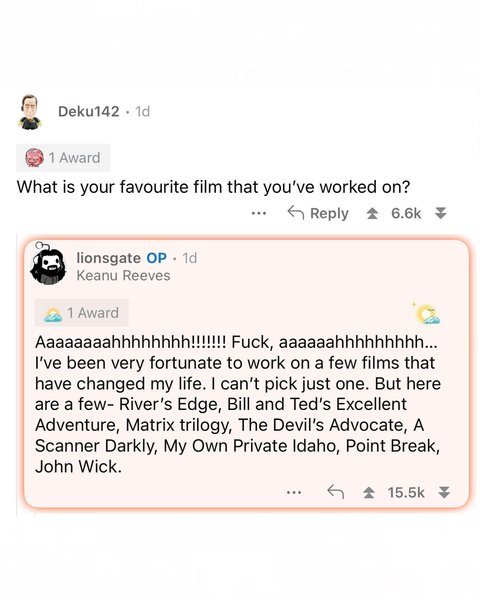The width and height of the screenshot is (480, 600).
Task: Click the 15.5k vote count
Action: pyautogui.click(x=406, y=492)
